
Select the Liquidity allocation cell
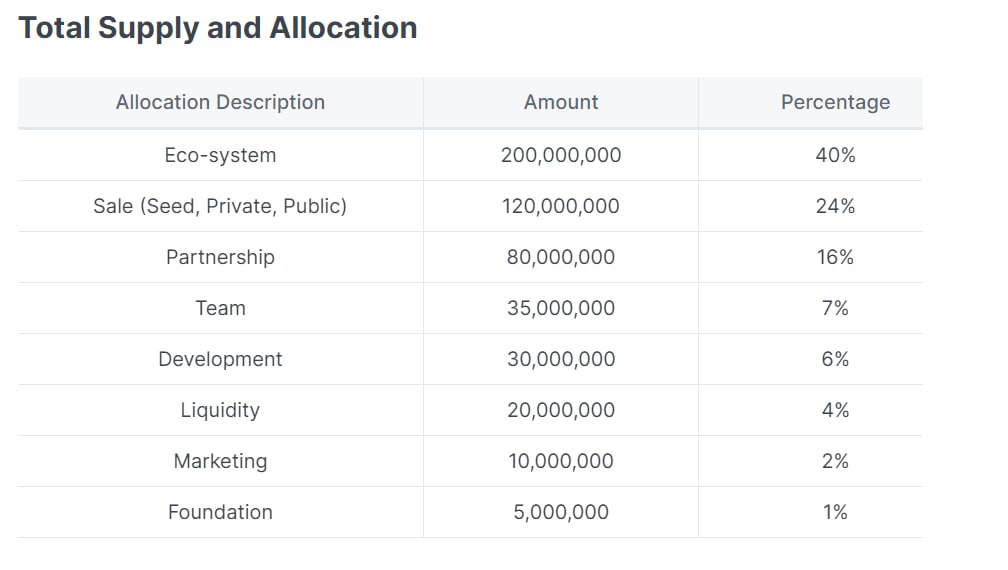coord(220,410)
